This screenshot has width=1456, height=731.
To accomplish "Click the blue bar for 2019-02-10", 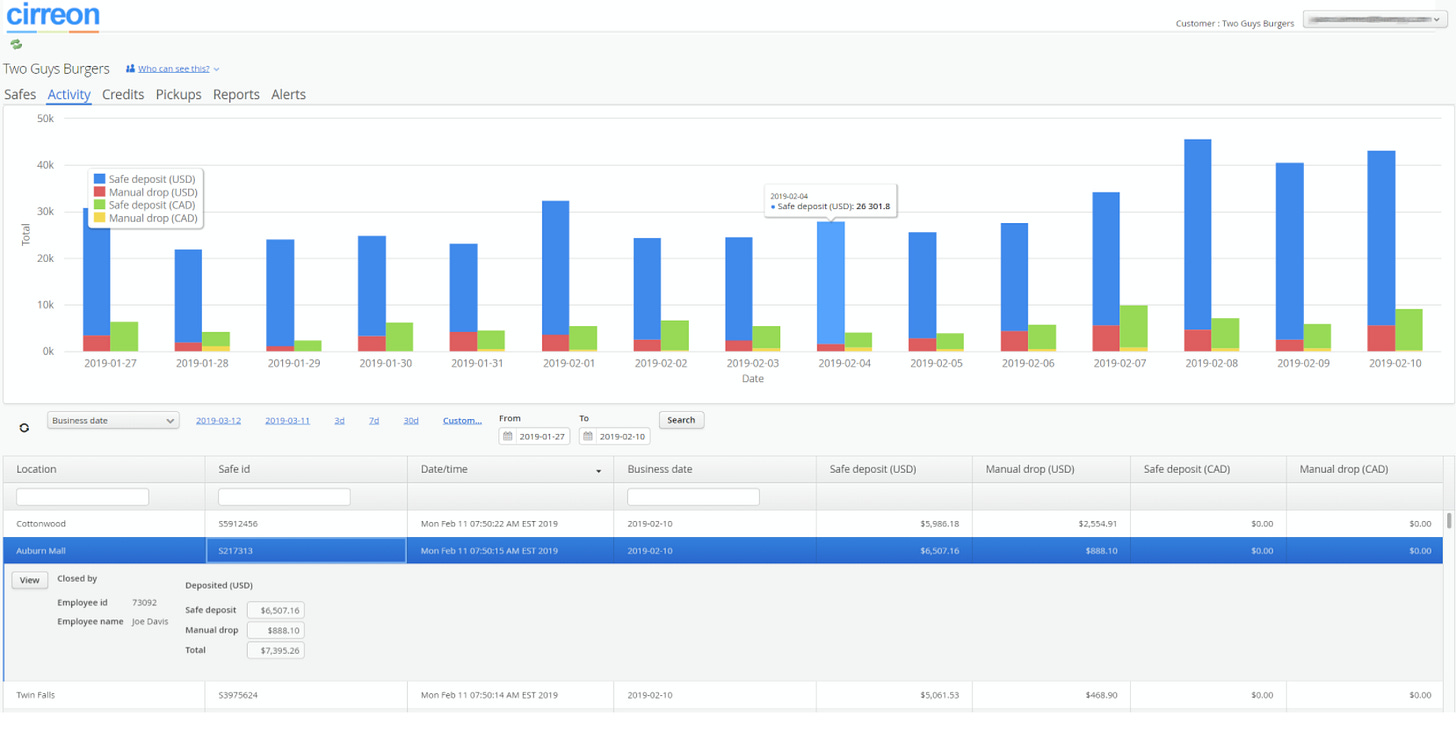I will tap(1381, 238).
